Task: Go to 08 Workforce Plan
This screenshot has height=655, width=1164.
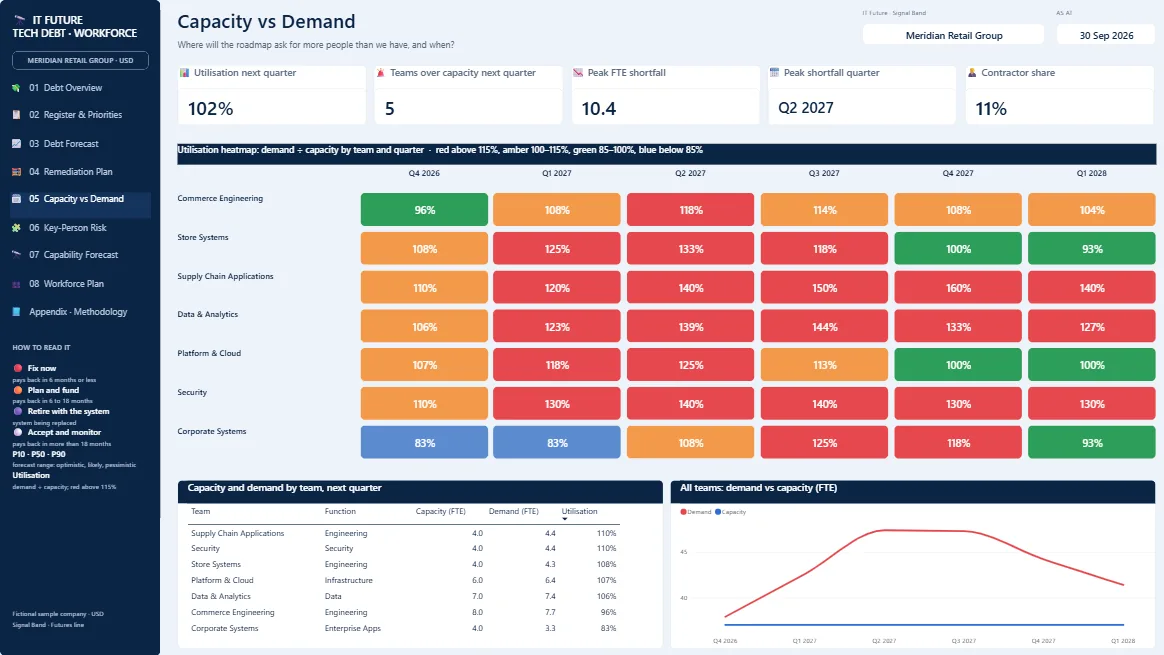Action: tap(66, 284)
